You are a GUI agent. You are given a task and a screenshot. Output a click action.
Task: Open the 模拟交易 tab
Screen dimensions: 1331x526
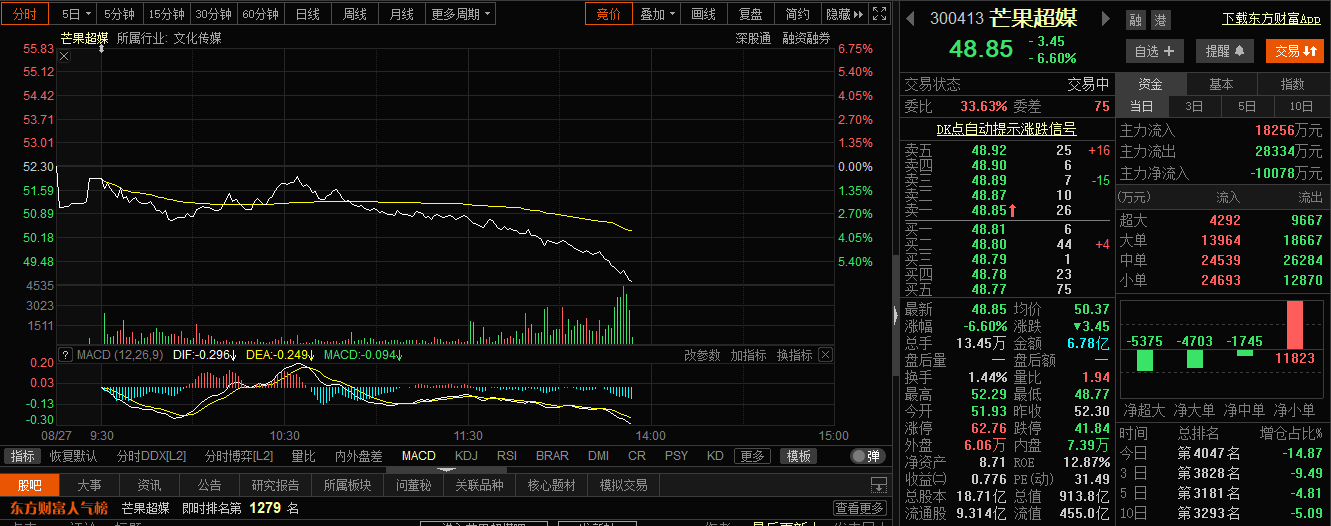(623, 485)
